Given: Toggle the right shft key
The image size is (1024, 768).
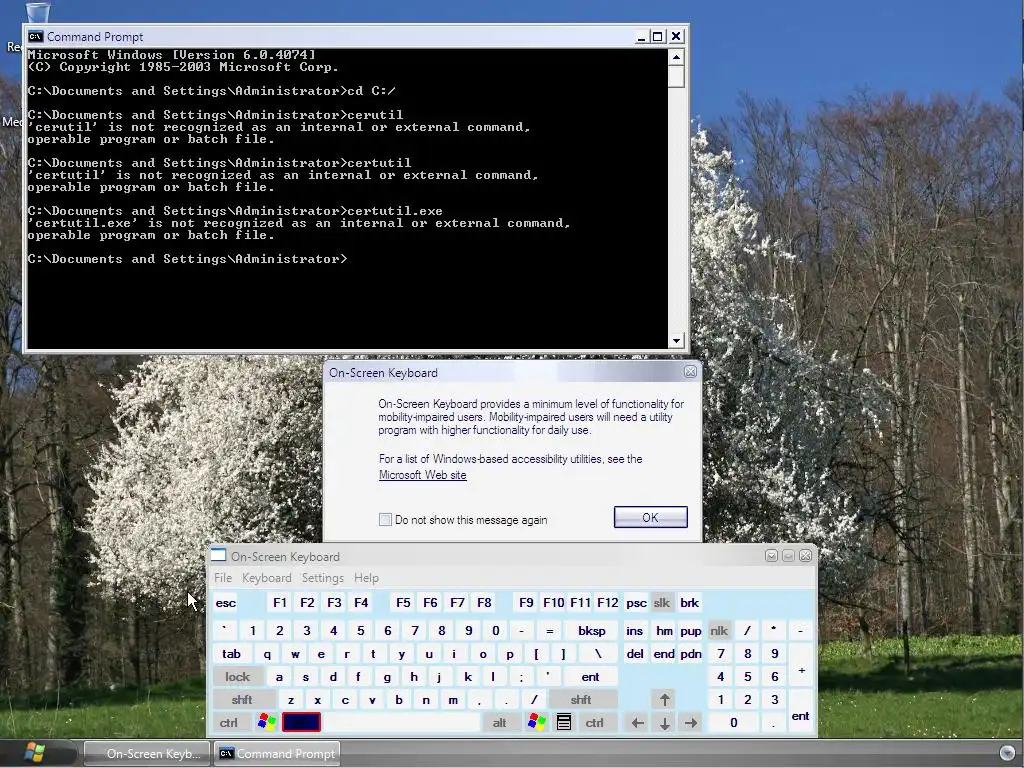Looking at the screenshot, I should coord(581,699).
